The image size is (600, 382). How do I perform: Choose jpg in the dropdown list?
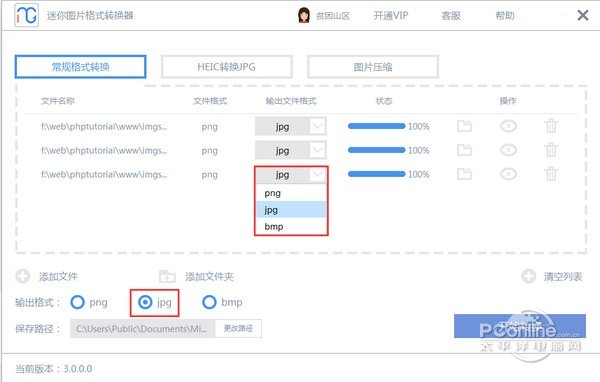(x=291, y=210)
